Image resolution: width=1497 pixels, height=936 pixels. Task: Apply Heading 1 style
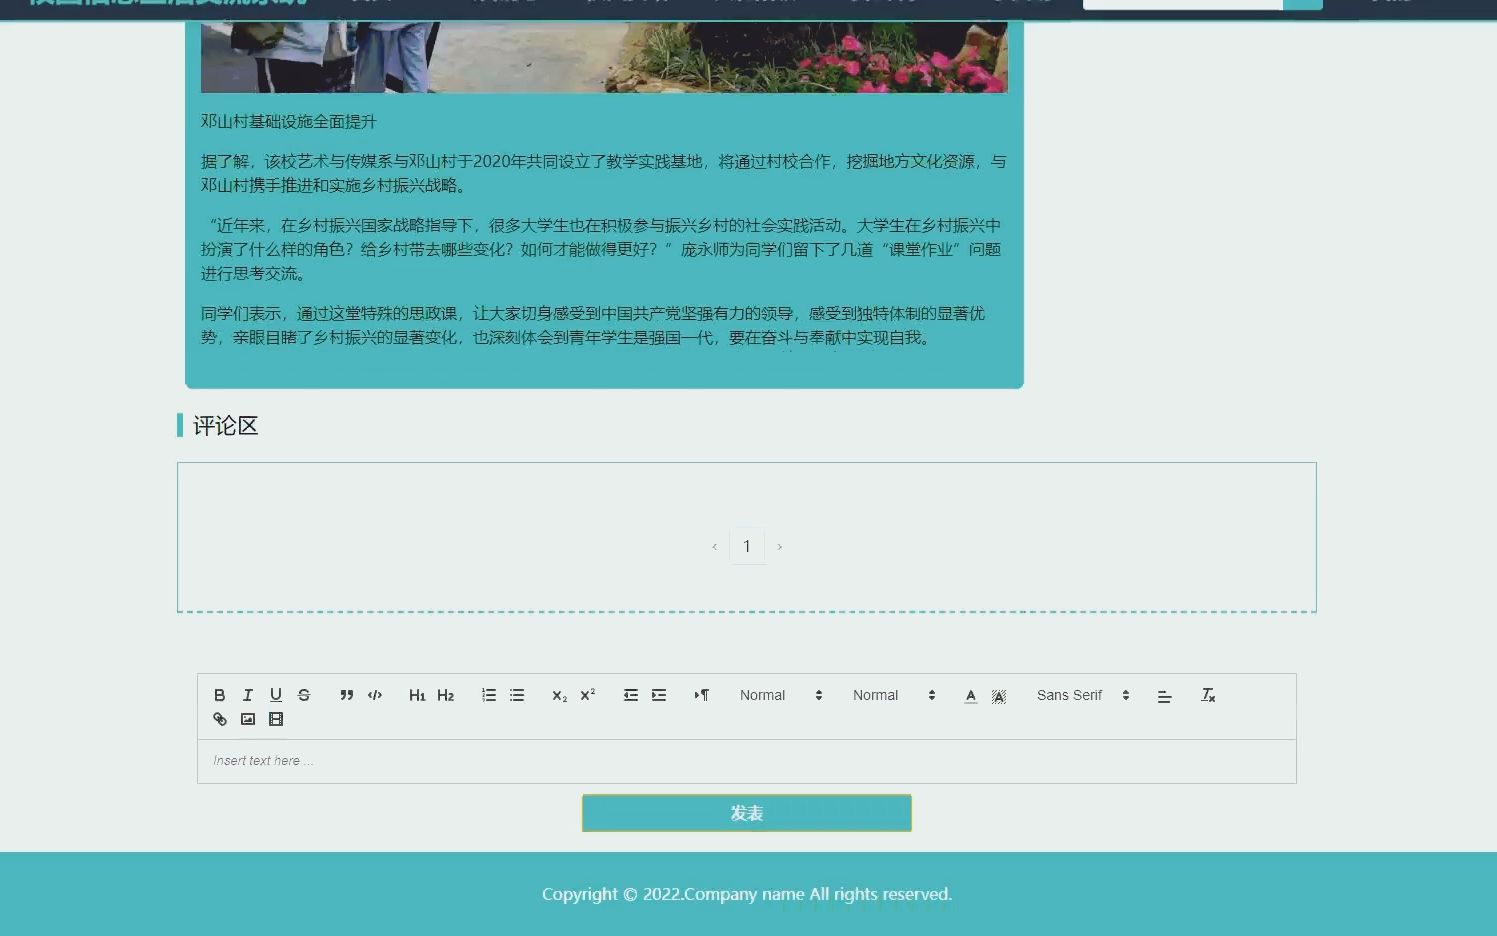pyautogui.click(x=417, y=695)
